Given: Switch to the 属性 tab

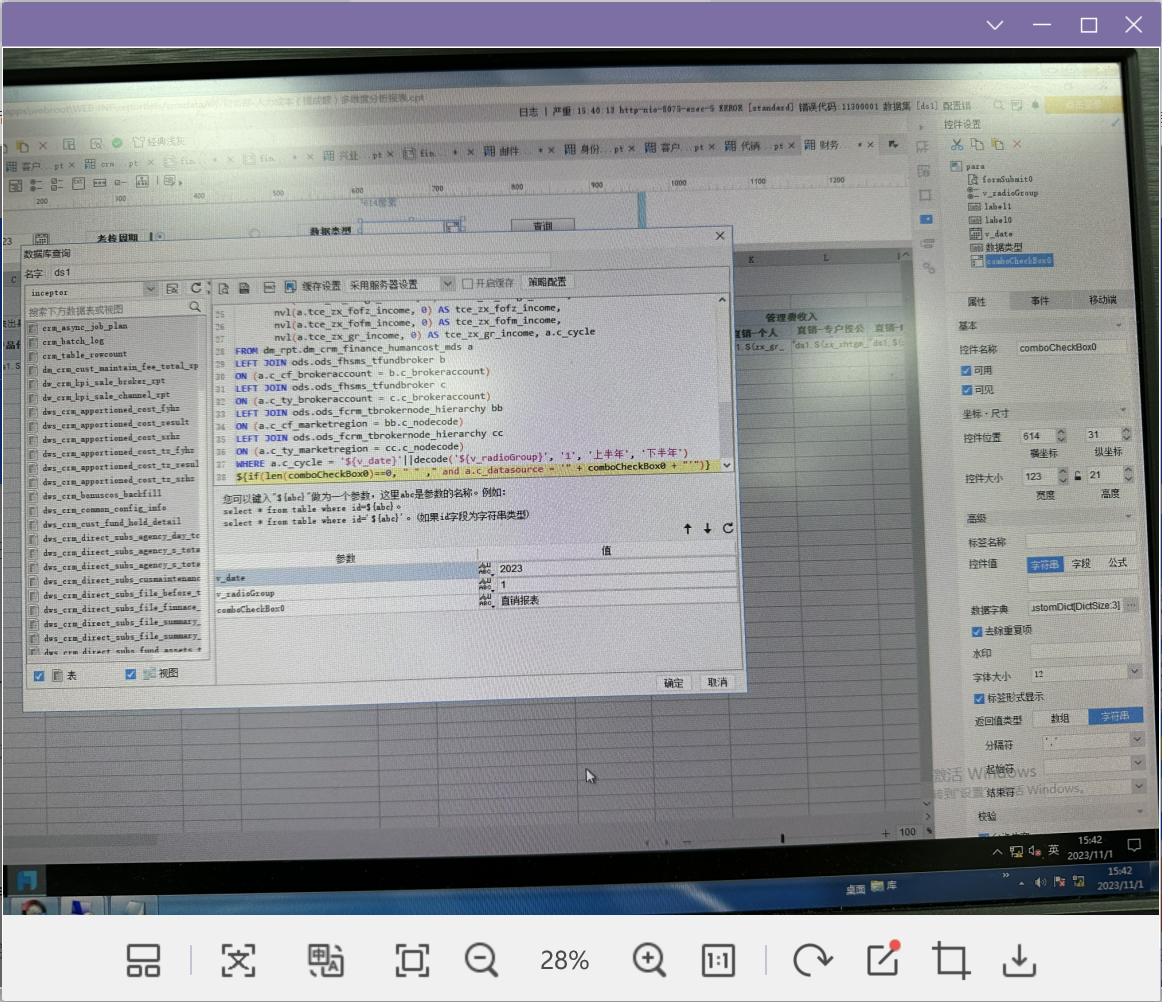Looking at the screenshot, I should [x=977, y=301].
